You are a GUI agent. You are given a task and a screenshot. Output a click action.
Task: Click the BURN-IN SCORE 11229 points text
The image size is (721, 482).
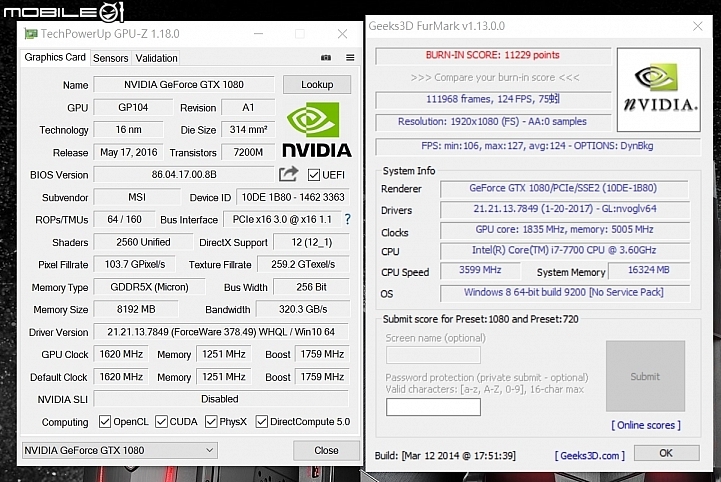492,55
